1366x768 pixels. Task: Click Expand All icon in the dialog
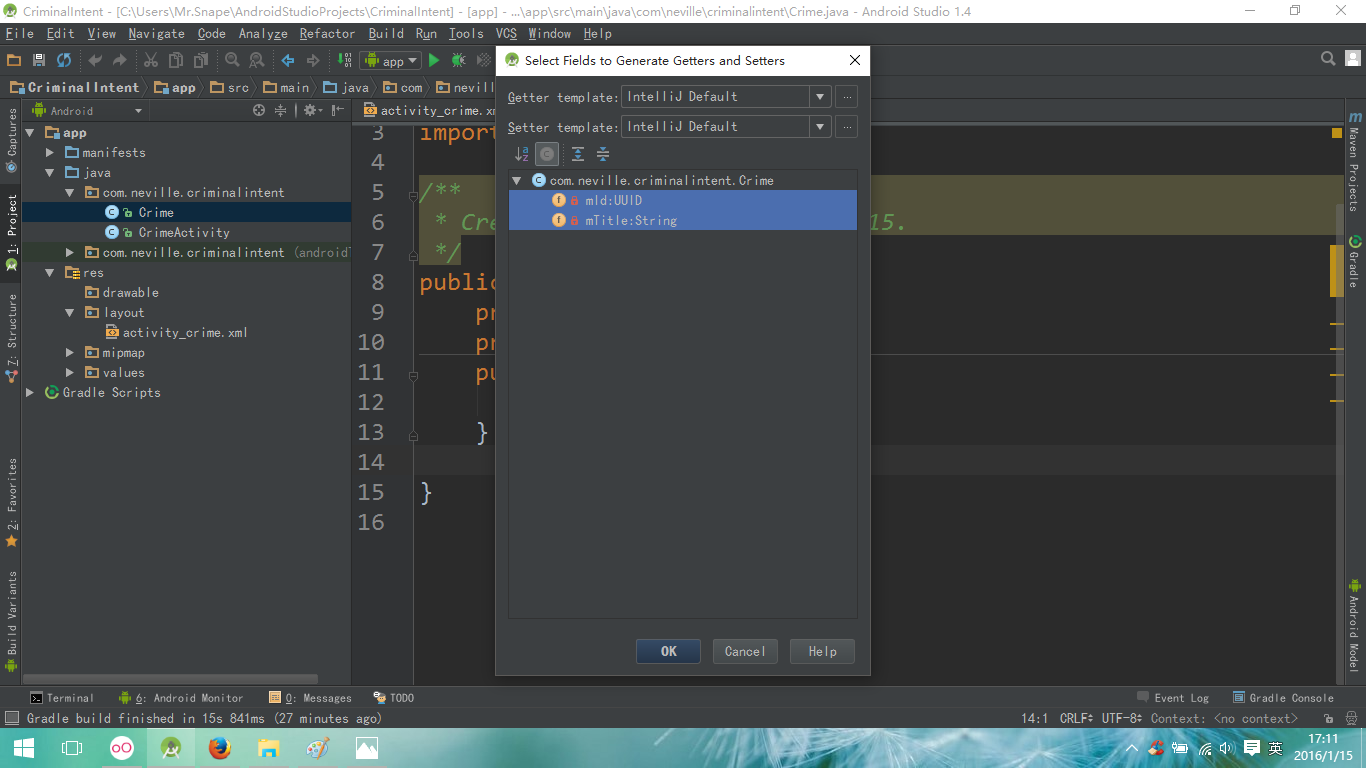[x=578, y=154]
